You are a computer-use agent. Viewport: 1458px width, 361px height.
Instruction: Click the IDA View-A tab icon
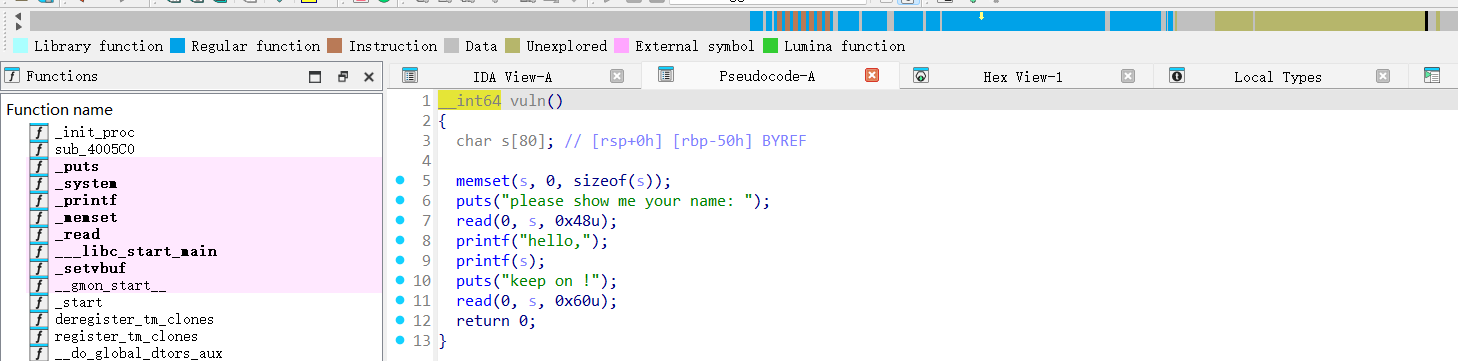(410, 76)
